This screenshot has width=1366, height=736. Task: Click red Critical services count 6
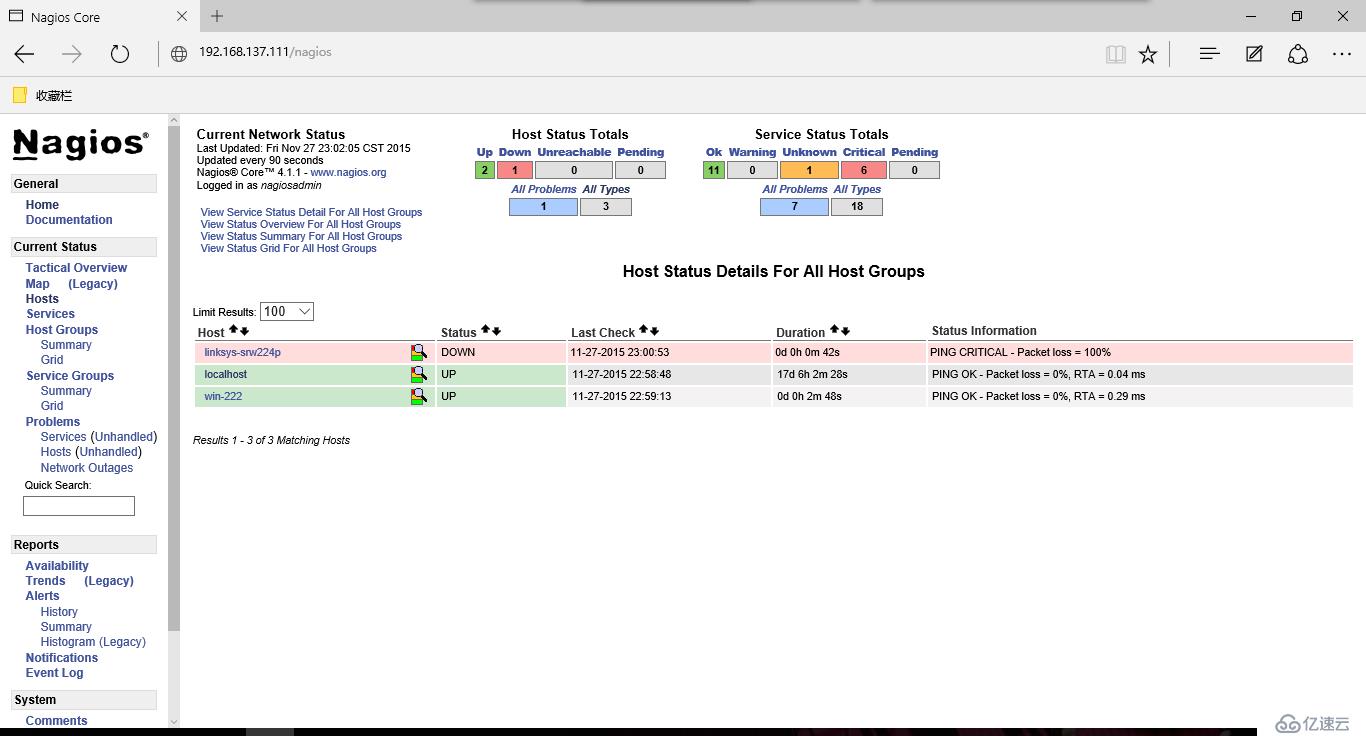864,170
